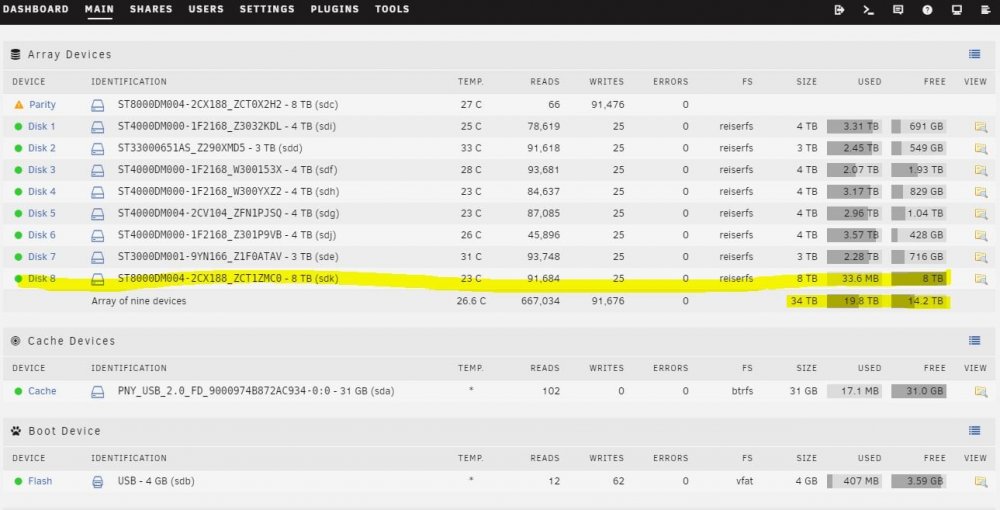Switch to the Settings tab

click(267, 9)
